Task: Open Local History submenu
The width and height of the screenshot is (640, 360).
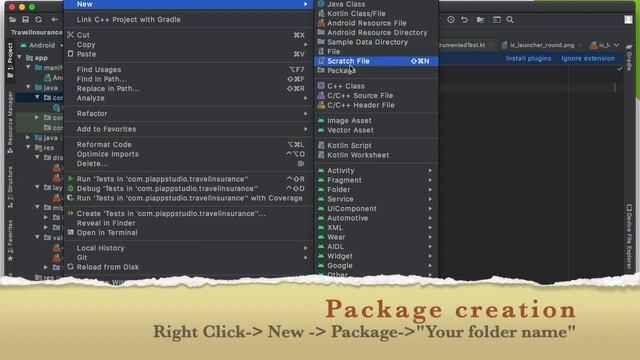Action: 188,248
